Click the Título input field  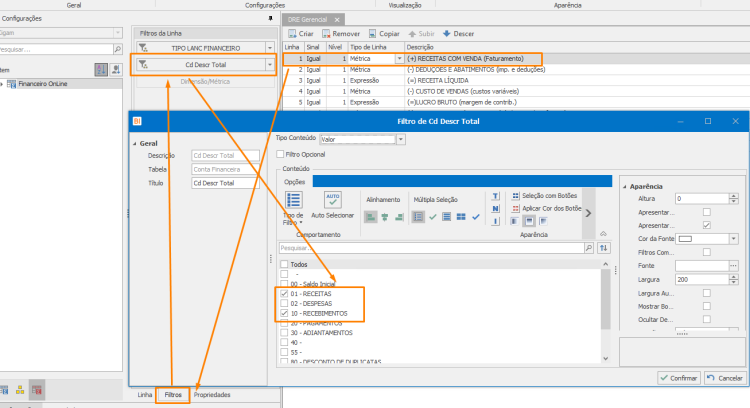(225, 183)
